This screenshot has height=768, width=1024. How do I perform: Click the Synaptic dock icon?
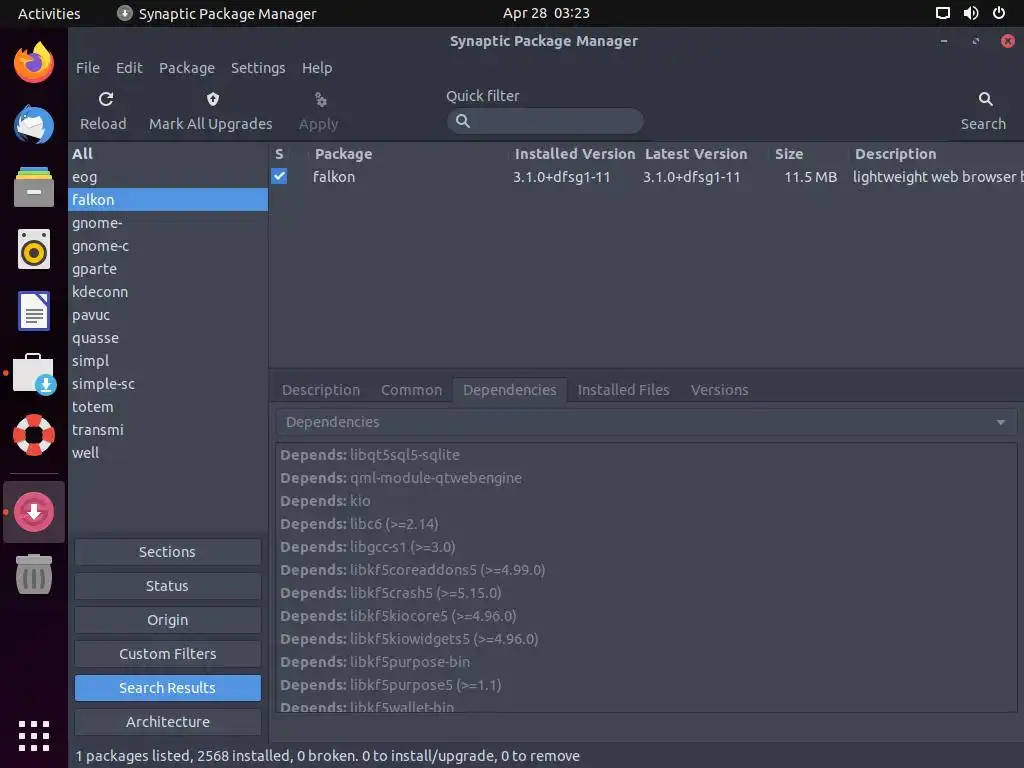pyautogui.click(x=34, y=512)
